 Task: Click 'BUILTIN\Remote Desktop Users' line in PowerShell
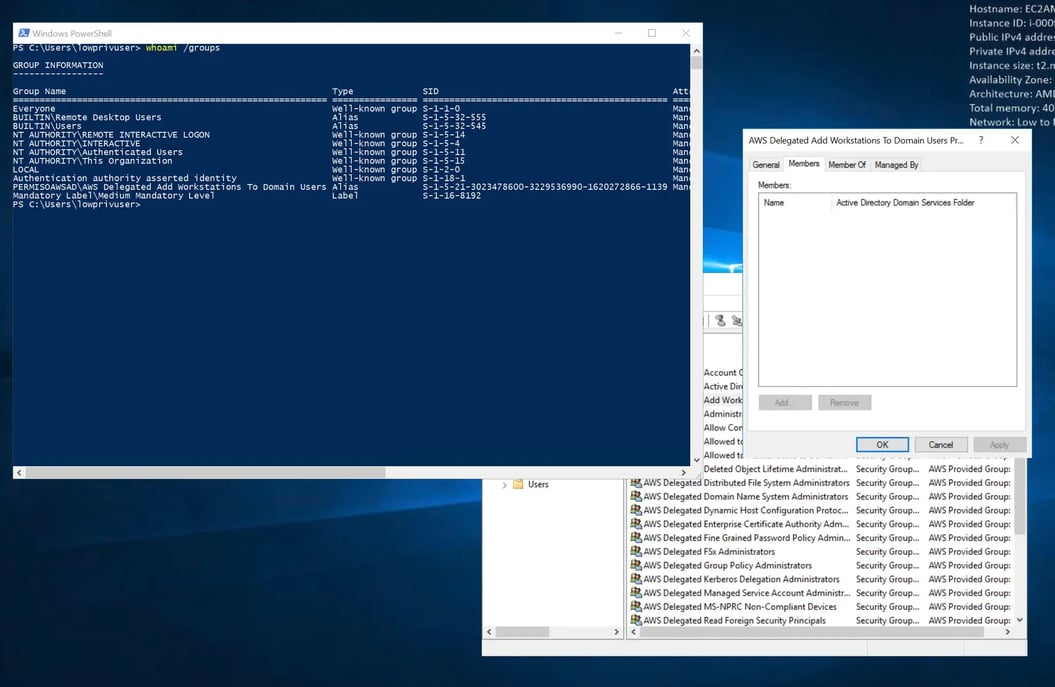pos(87,117)
